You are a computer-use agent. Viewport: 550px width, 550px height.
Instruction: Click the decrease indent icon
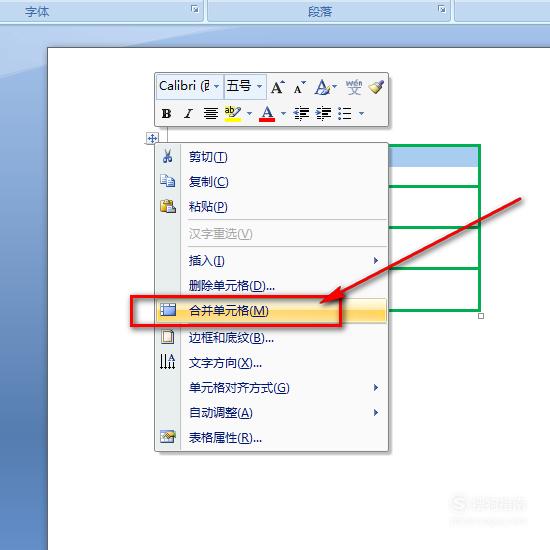pos(301,113)
